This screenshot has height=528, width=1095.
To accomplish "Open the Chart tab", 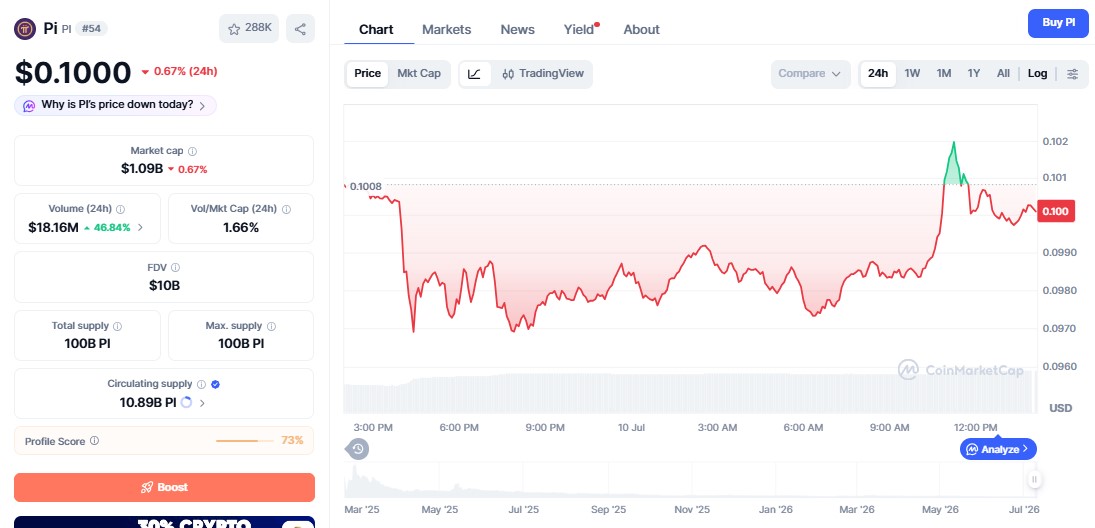I will click(376, 29).
